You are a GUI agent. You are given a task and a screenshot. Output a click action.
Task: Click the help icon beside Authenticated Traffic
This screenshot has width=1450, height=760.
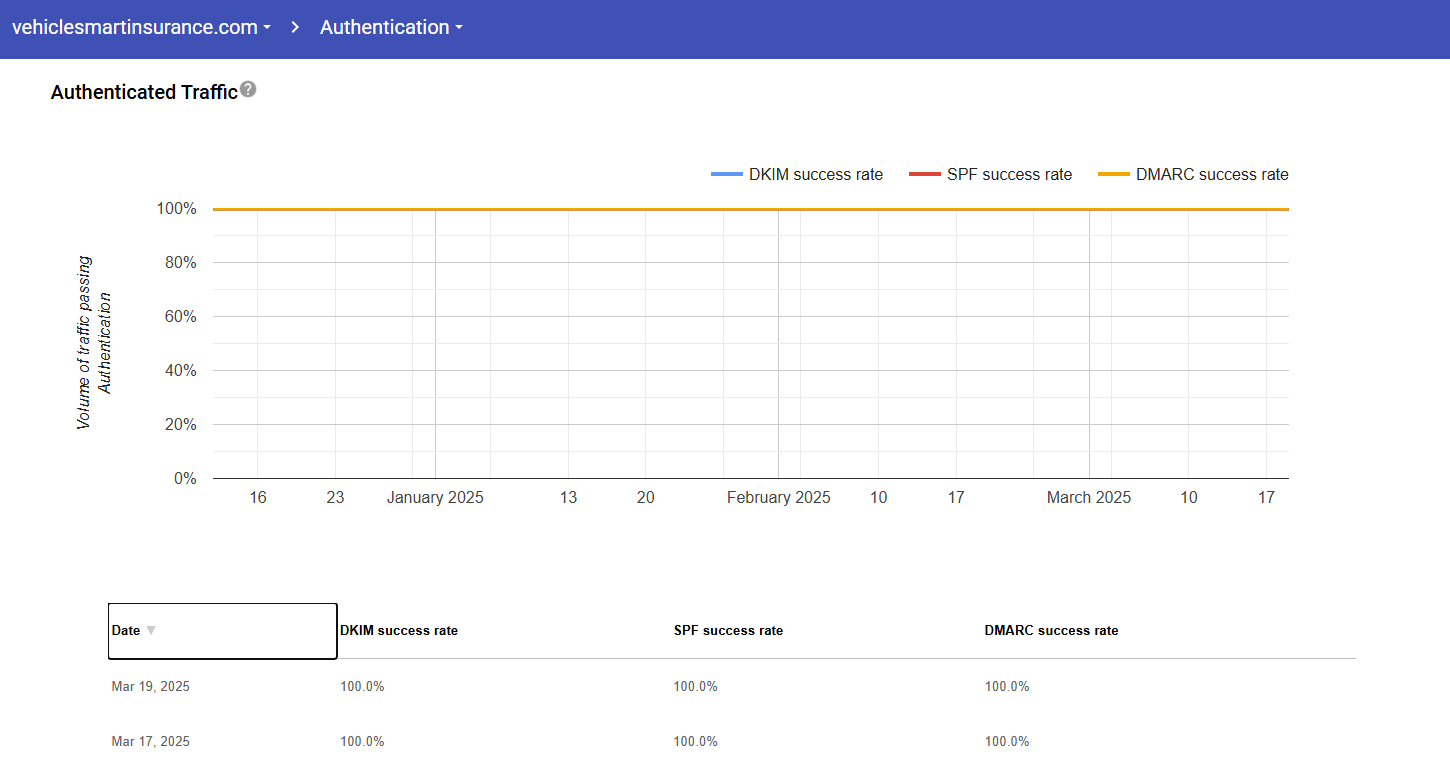(x=248, y=89)
